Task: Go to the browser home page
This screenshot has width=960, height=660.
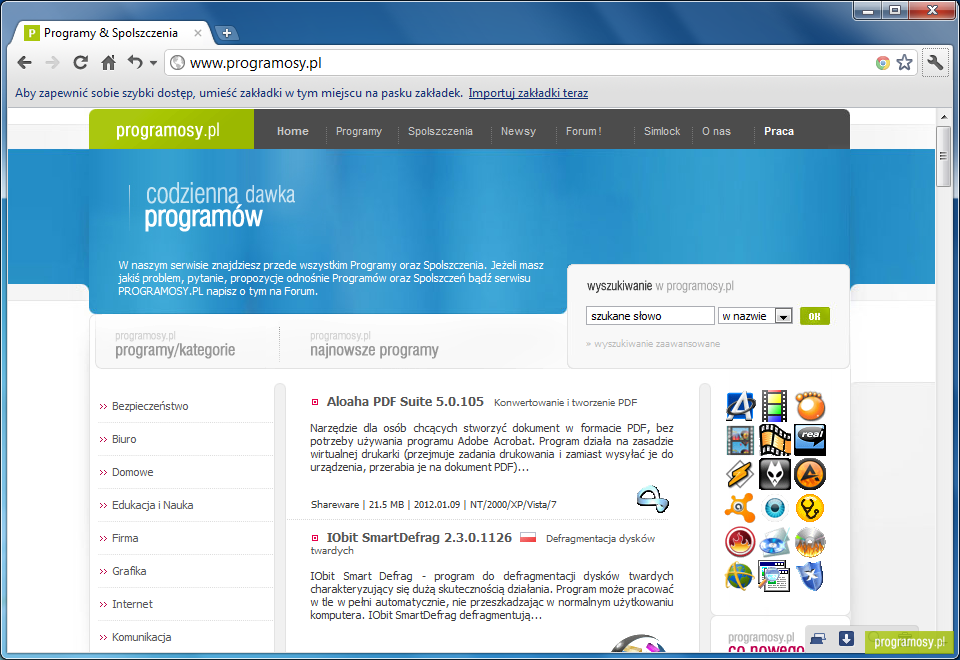Action: 108,62
